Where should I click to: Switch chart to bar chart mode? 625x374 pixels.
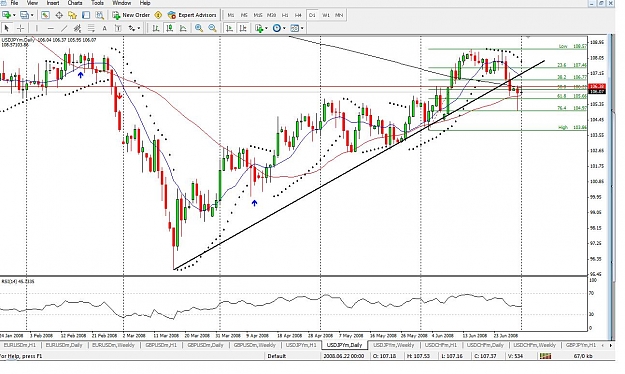click(156, 28)
